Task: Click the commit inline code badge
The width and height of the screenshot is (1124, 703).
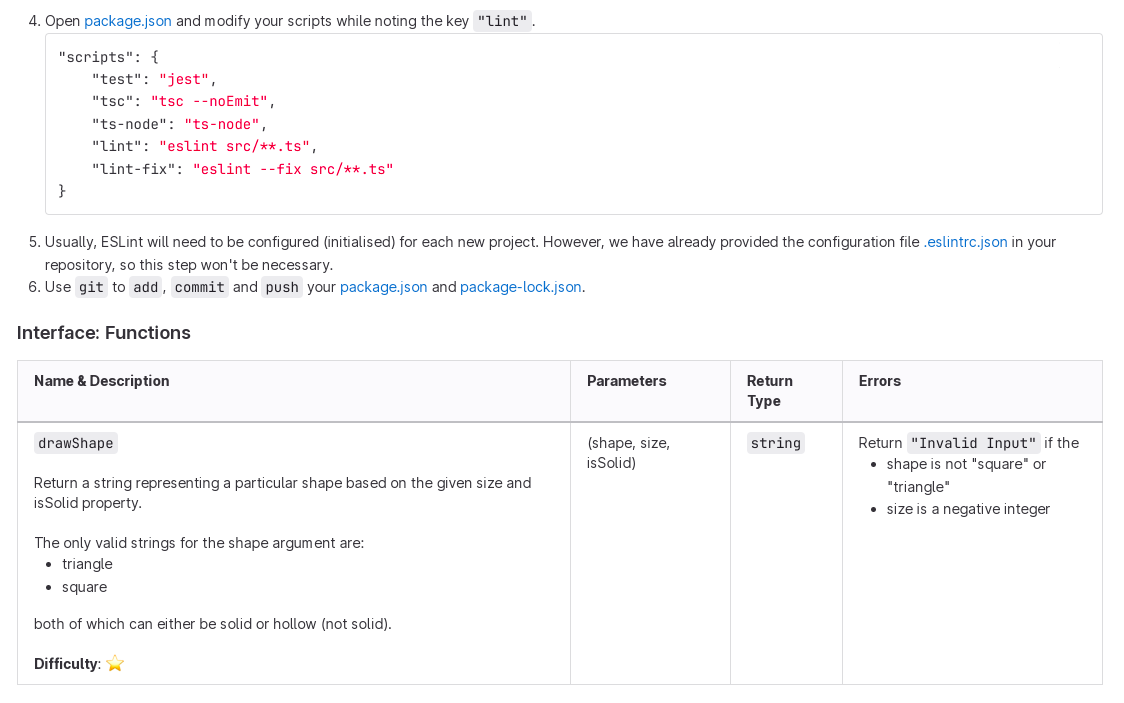Action: pos(199,287)
